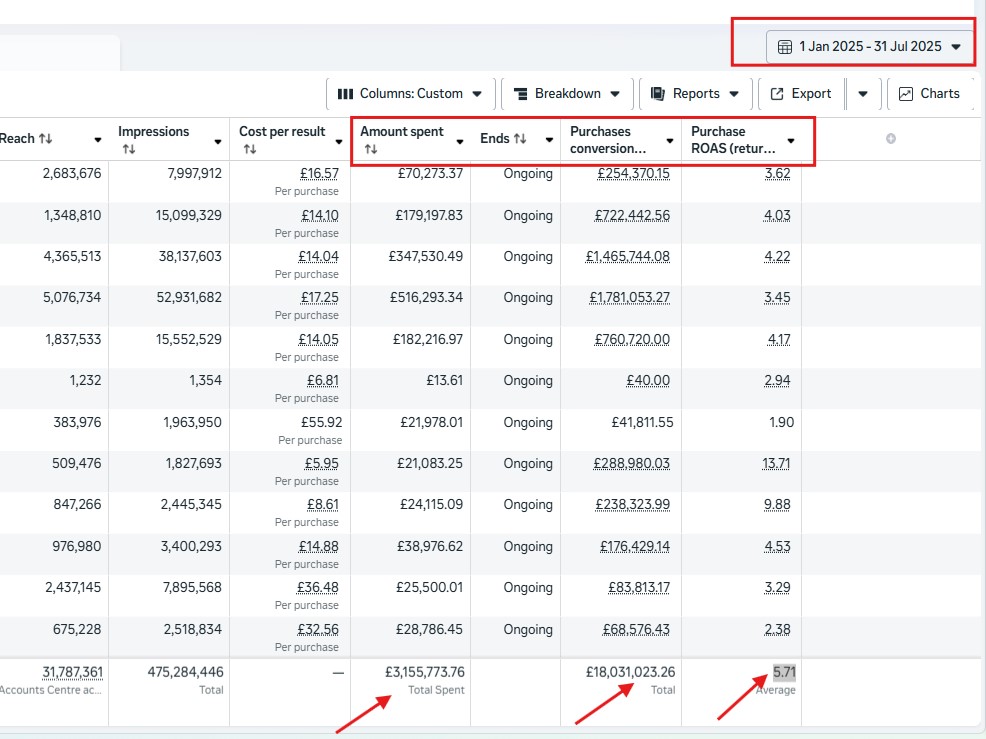Sort the Amount spent column arrows
Viewport: 986px width, 739px height.
click(371, 149)
